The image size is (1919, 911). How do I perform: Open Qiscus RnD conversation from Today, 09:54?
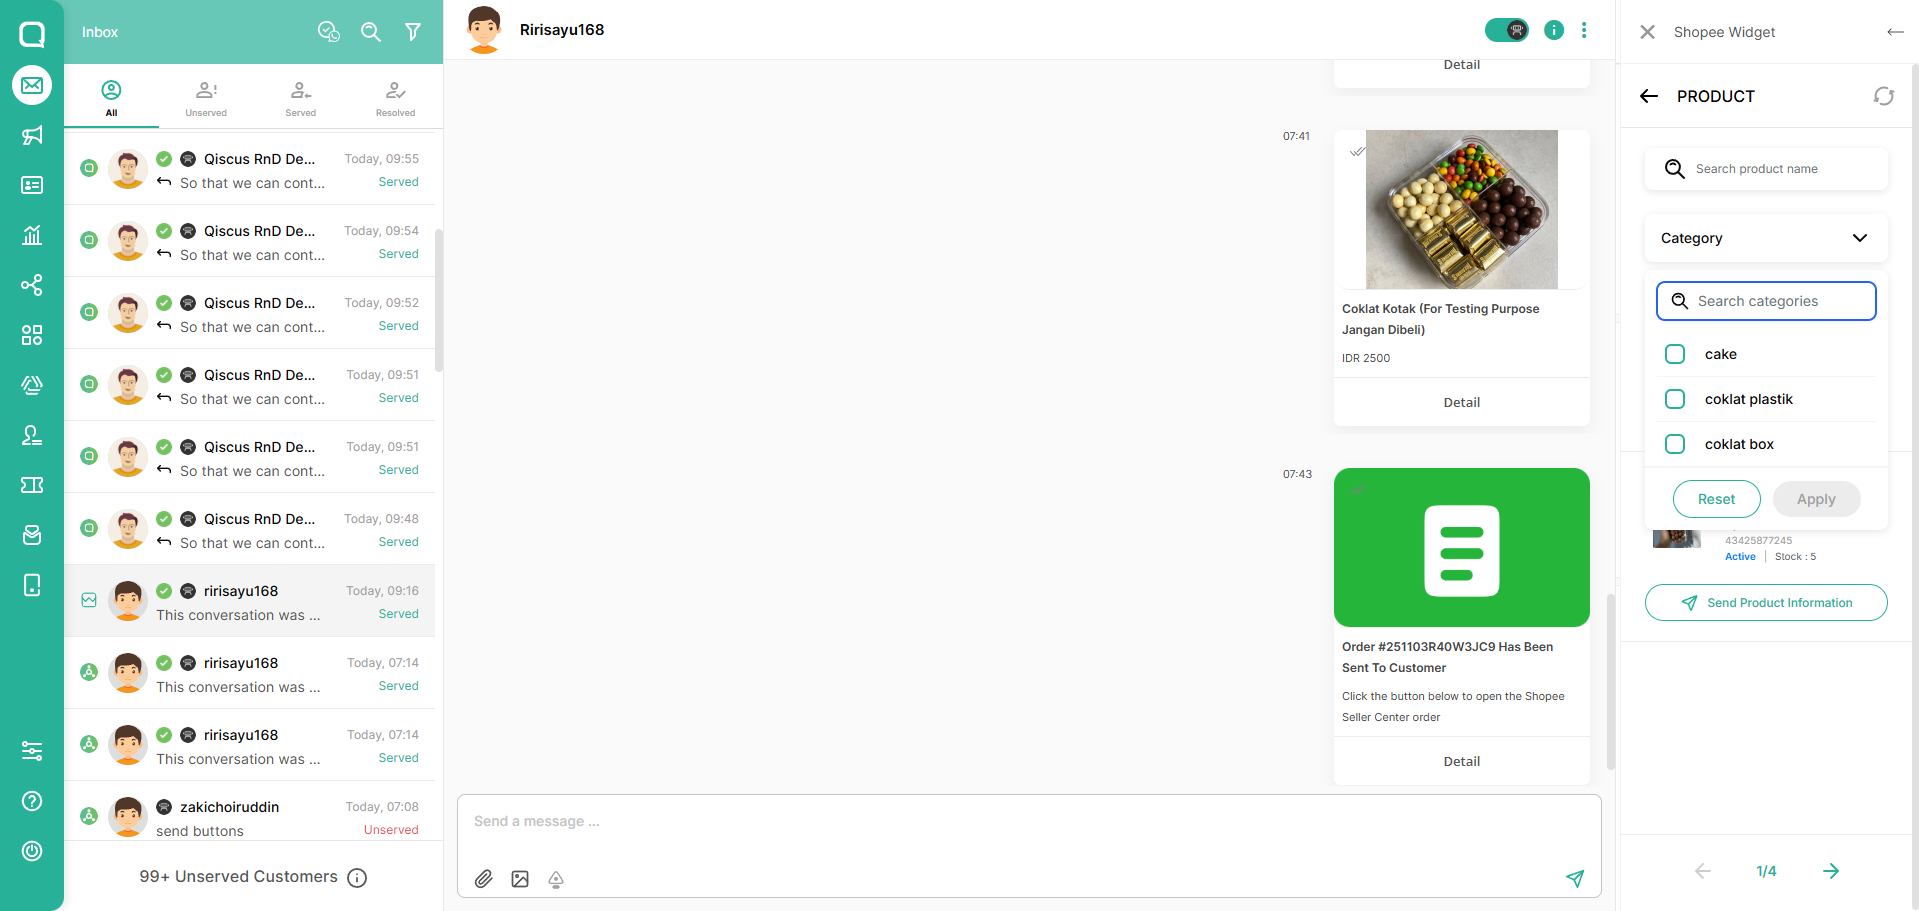pyautogui.click(x=249, y=242)
